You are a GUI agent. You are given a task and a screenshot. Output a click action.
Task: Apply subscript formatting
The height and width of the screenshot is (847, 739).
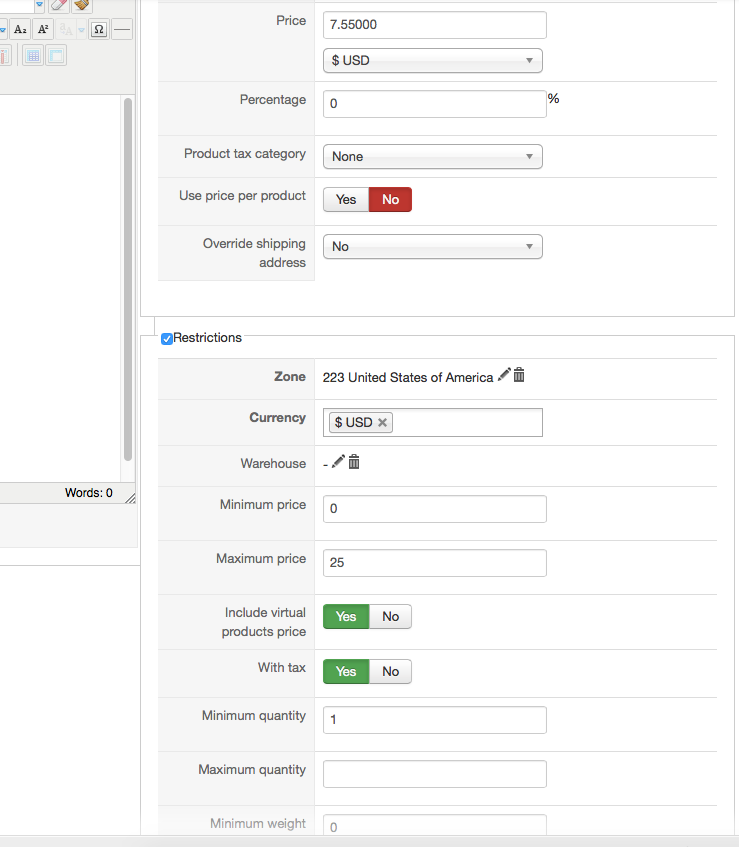coord(20,29)
